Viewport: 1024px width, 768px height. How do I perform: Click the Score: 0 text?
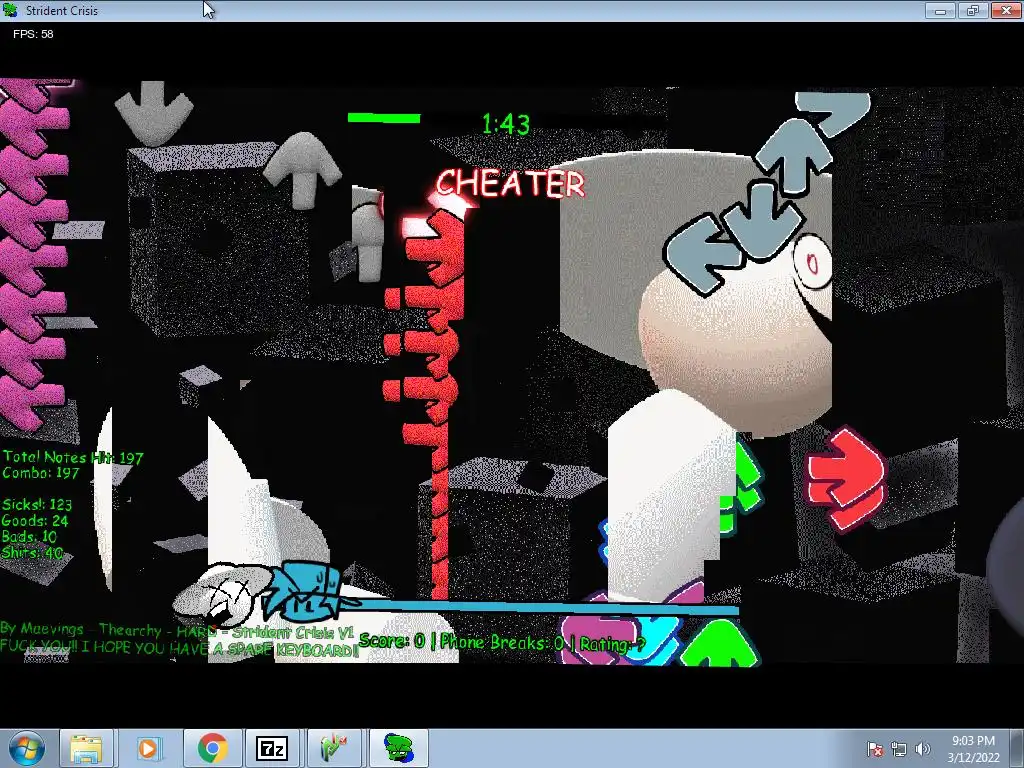[x=392, y=640]
